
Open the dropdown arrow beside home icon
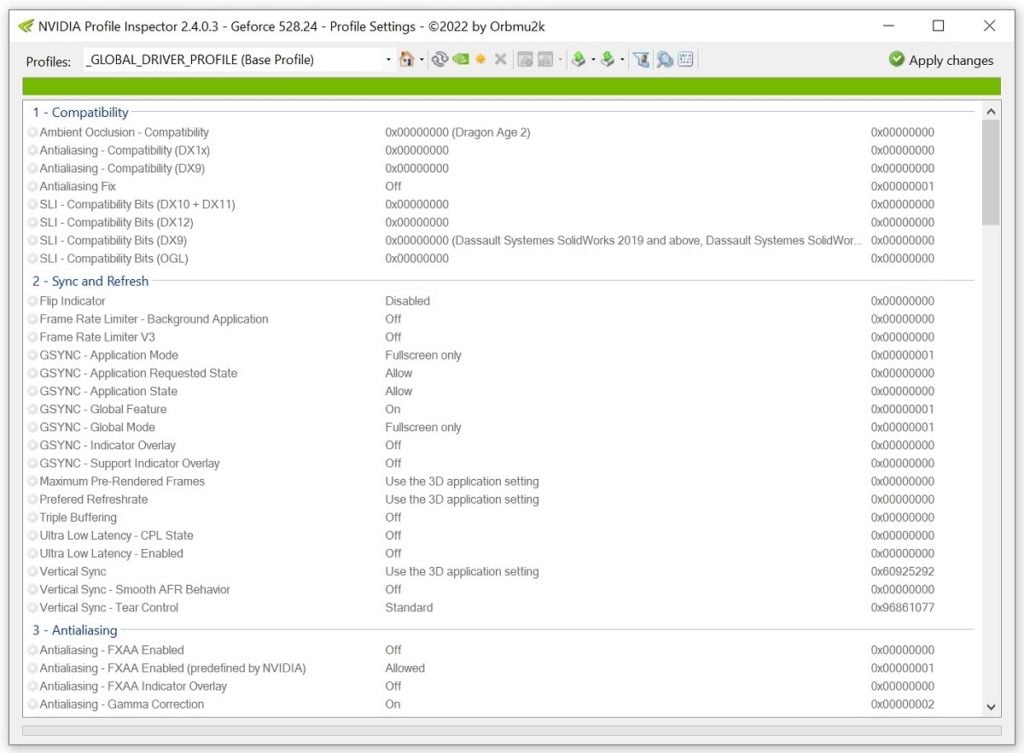pos(422,60)
